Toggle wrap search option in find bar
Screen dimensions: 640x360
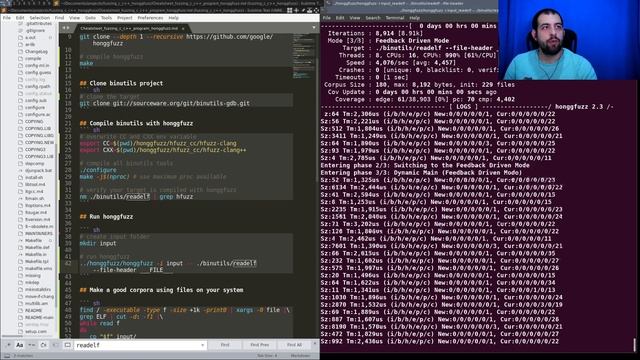point(43,345)
